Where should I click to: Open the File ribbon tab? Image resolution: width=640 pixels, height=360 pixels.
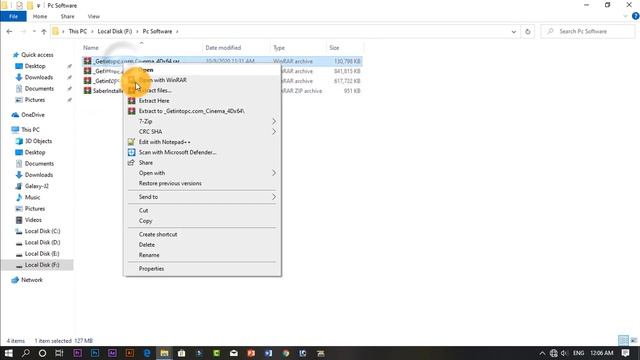pyautogui.click(x=13, y=16)
